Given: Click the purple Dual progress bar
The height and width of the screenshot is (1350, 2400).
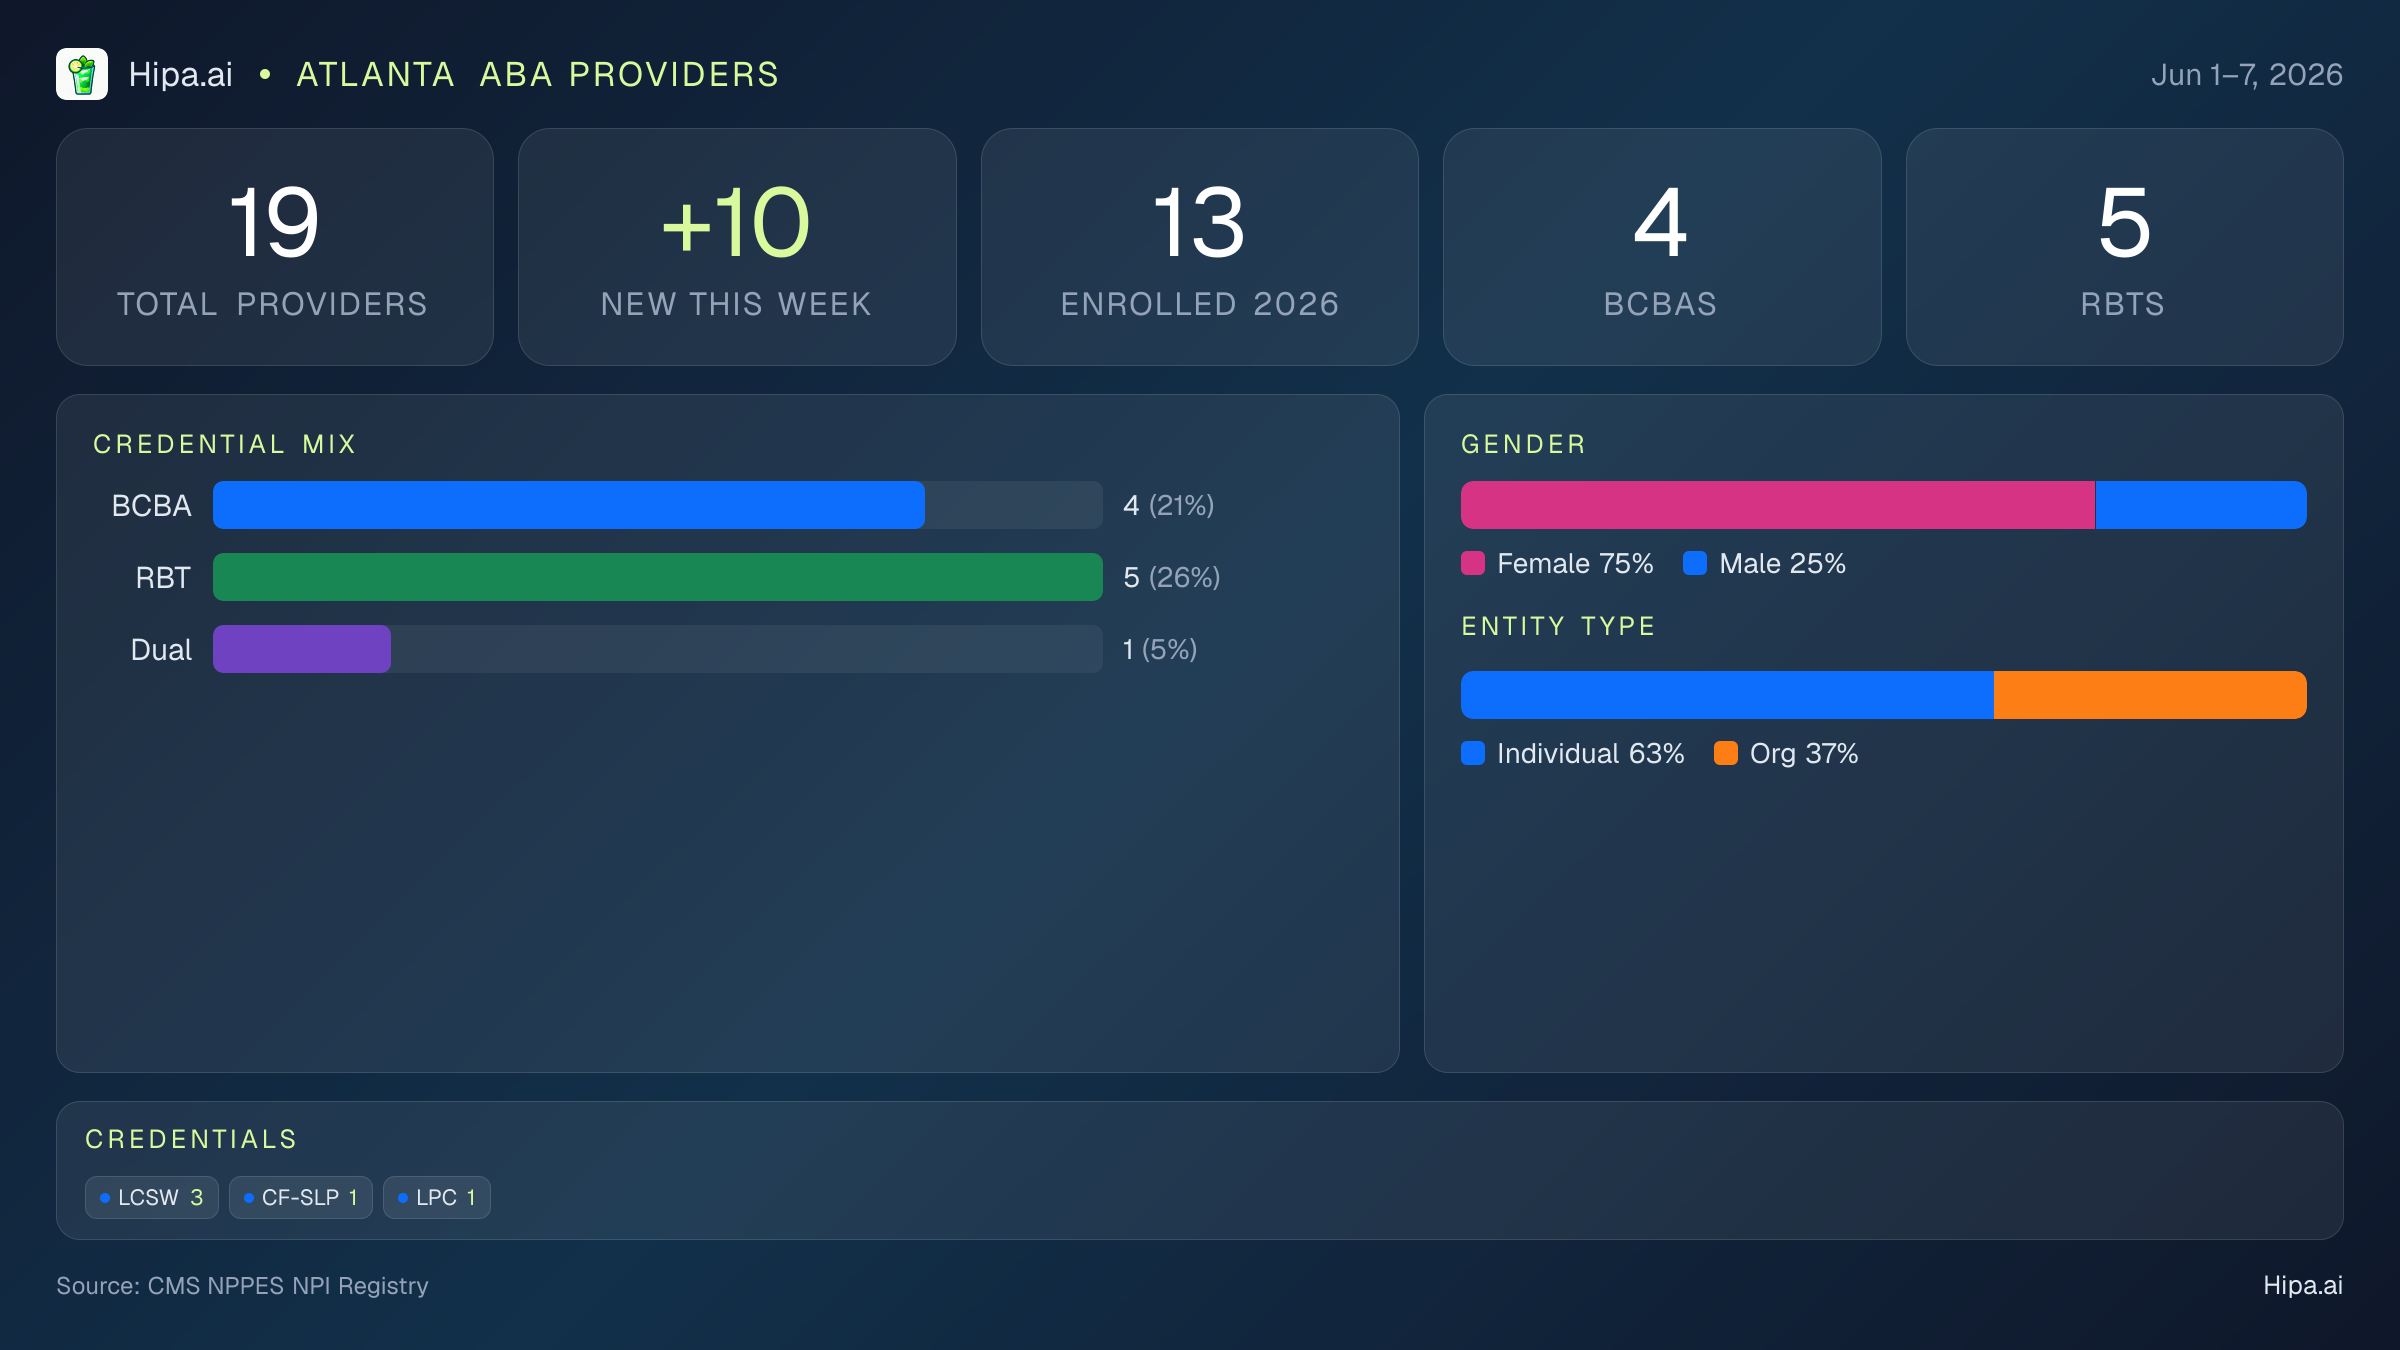Looking at the screenshot, I should tap(302, 649).
